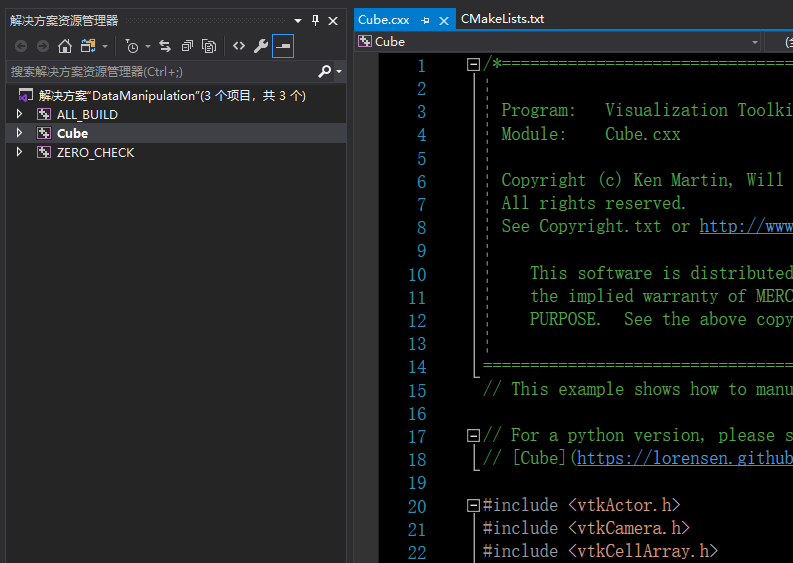Click the '#include <vtkActor.h>' line
This screenshot has height=563, width=793.
click(582, 505)
